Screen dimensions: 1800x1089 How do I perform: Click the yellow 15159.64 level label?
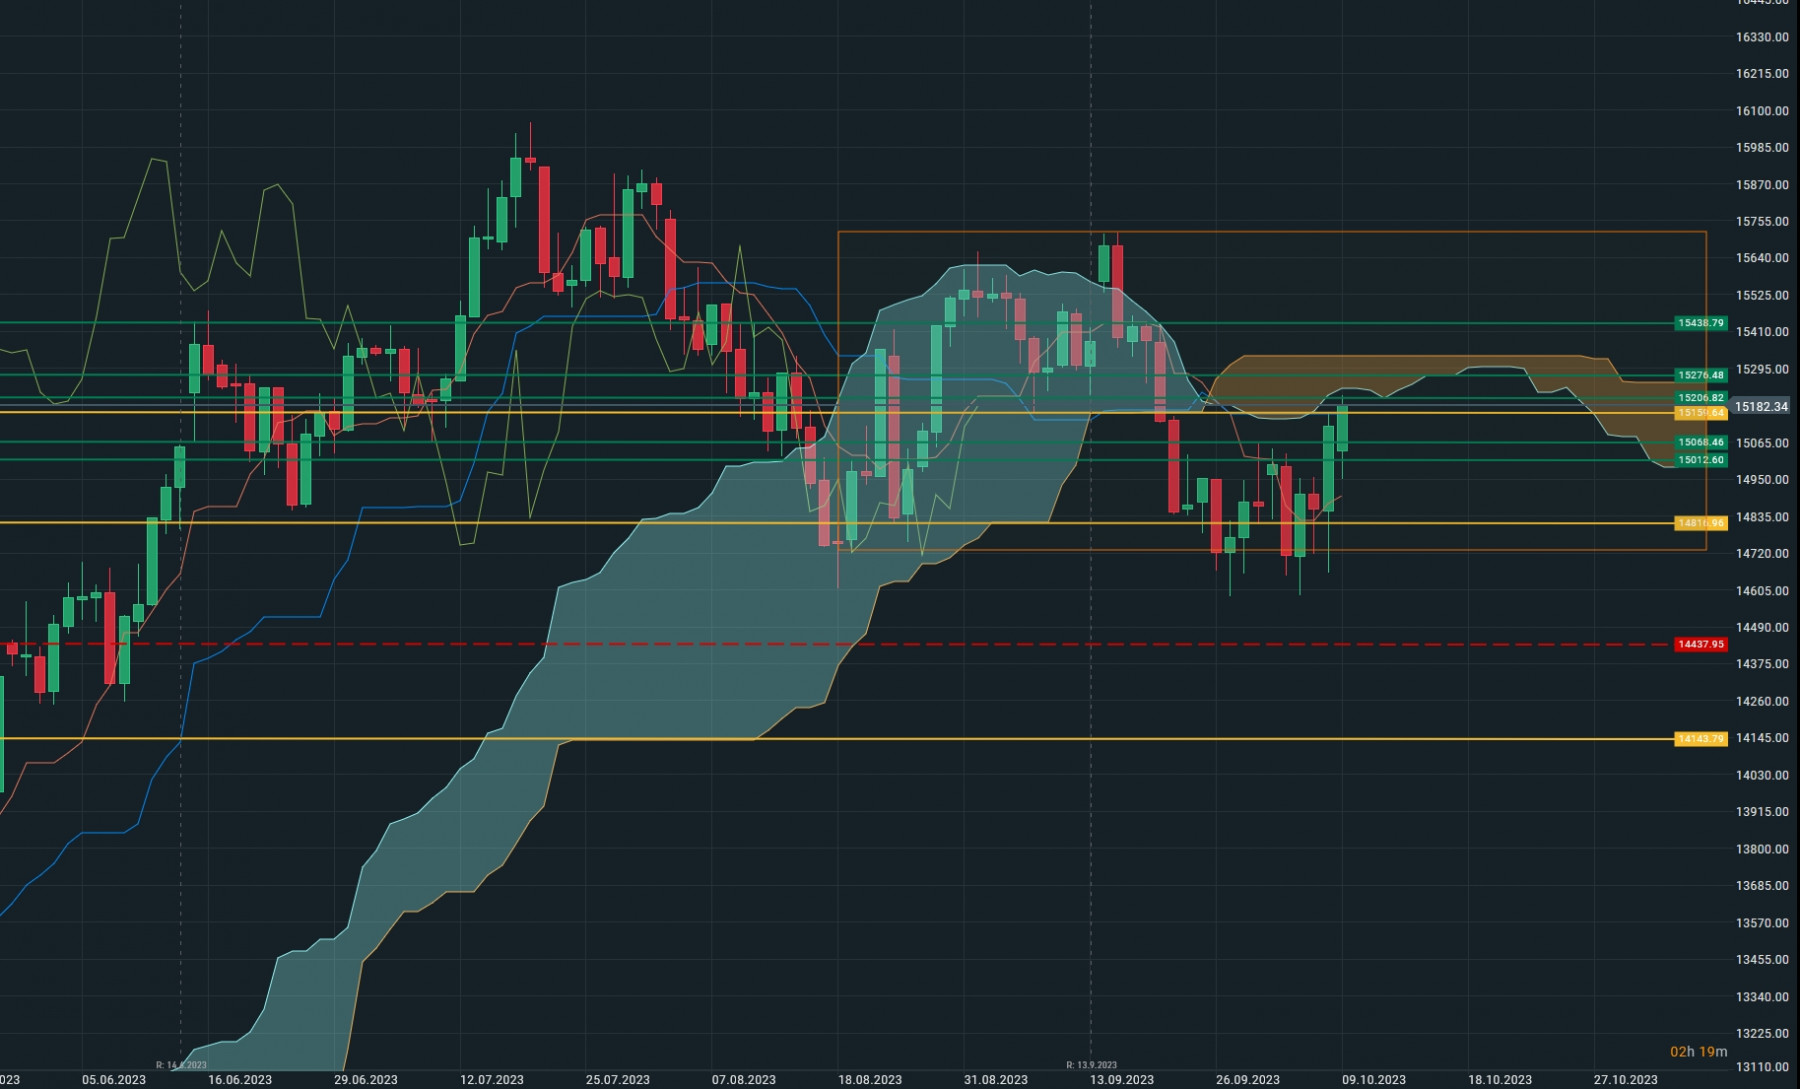coord(1700,413)
